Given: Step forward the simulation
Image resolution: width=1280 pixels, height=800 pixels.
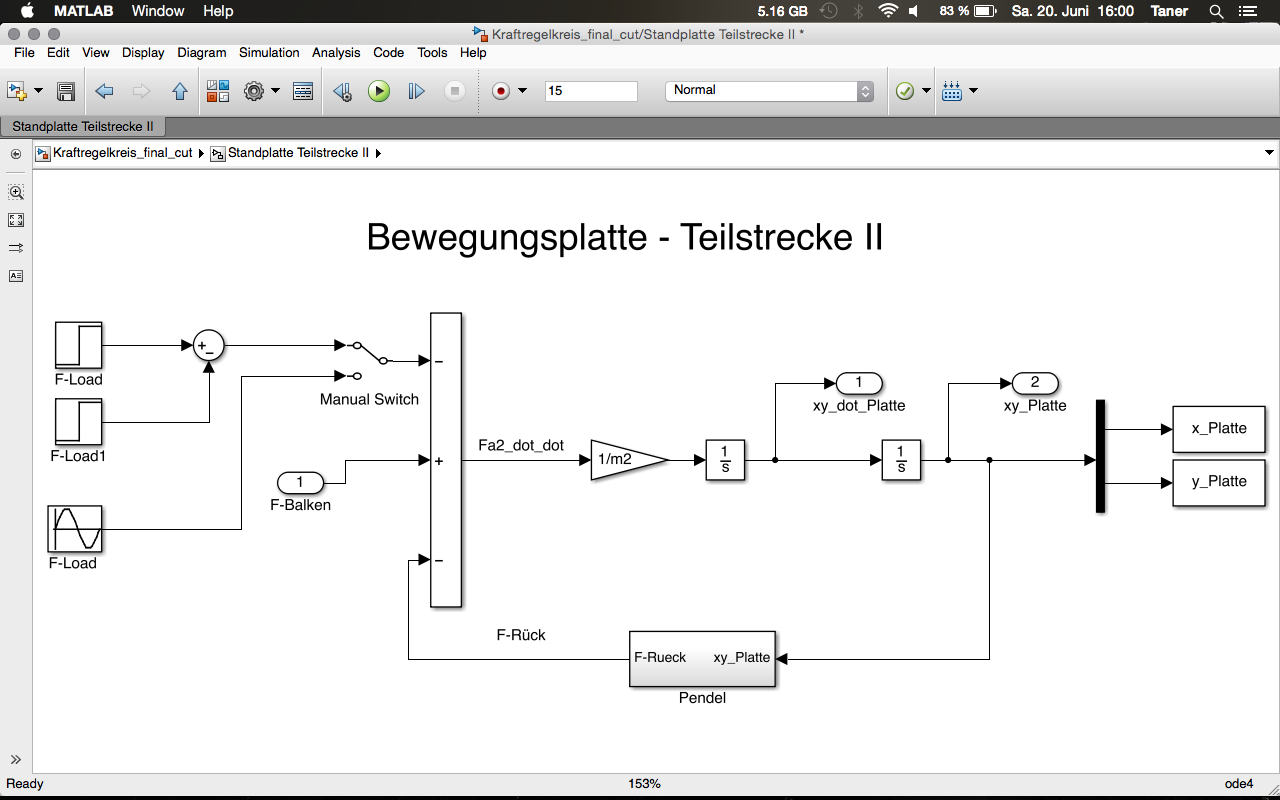Looking at the screenshot, I should 416,91.
